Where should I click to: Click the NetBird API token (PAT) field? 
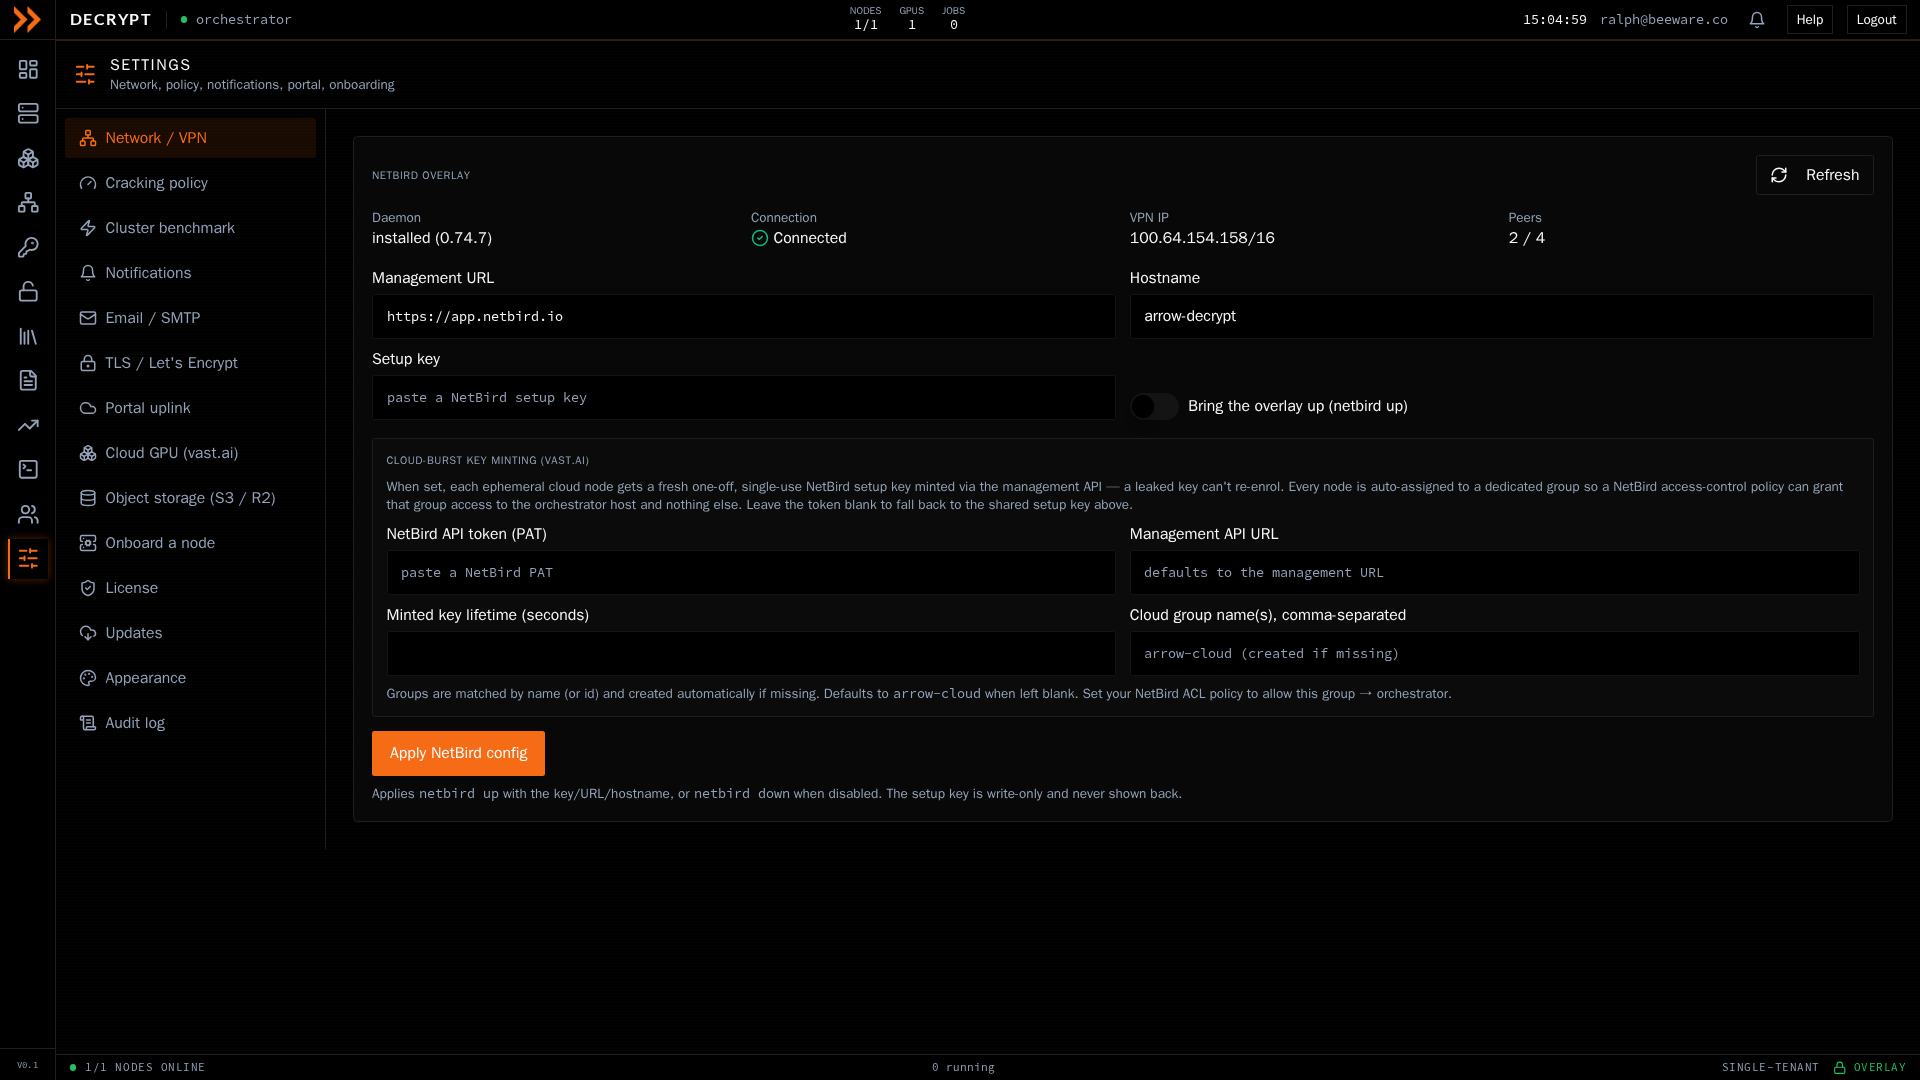click(x=751, y=572)
